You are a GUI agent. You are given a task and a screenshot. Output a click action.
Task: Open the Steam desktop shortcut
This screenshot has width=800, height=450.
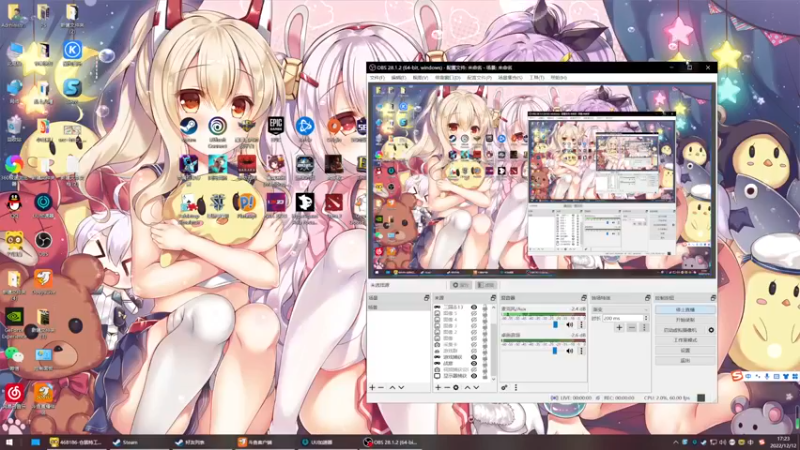coord(188,129)
